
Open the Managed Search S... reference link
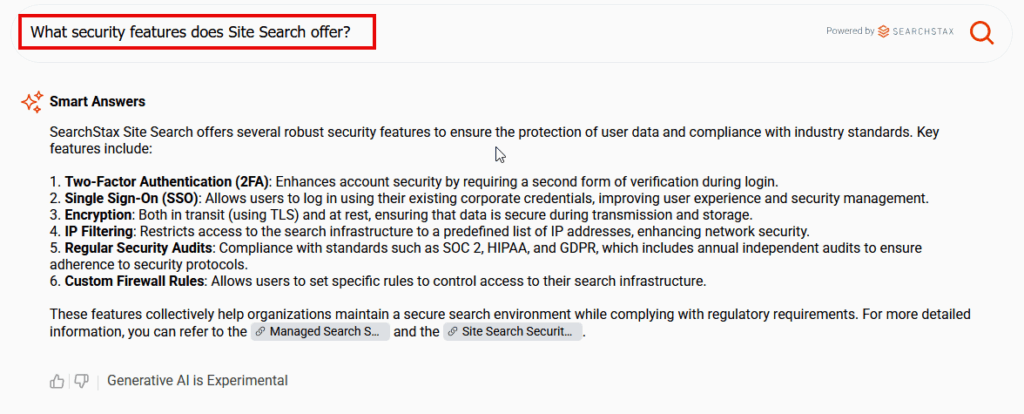tap(321, 332)
